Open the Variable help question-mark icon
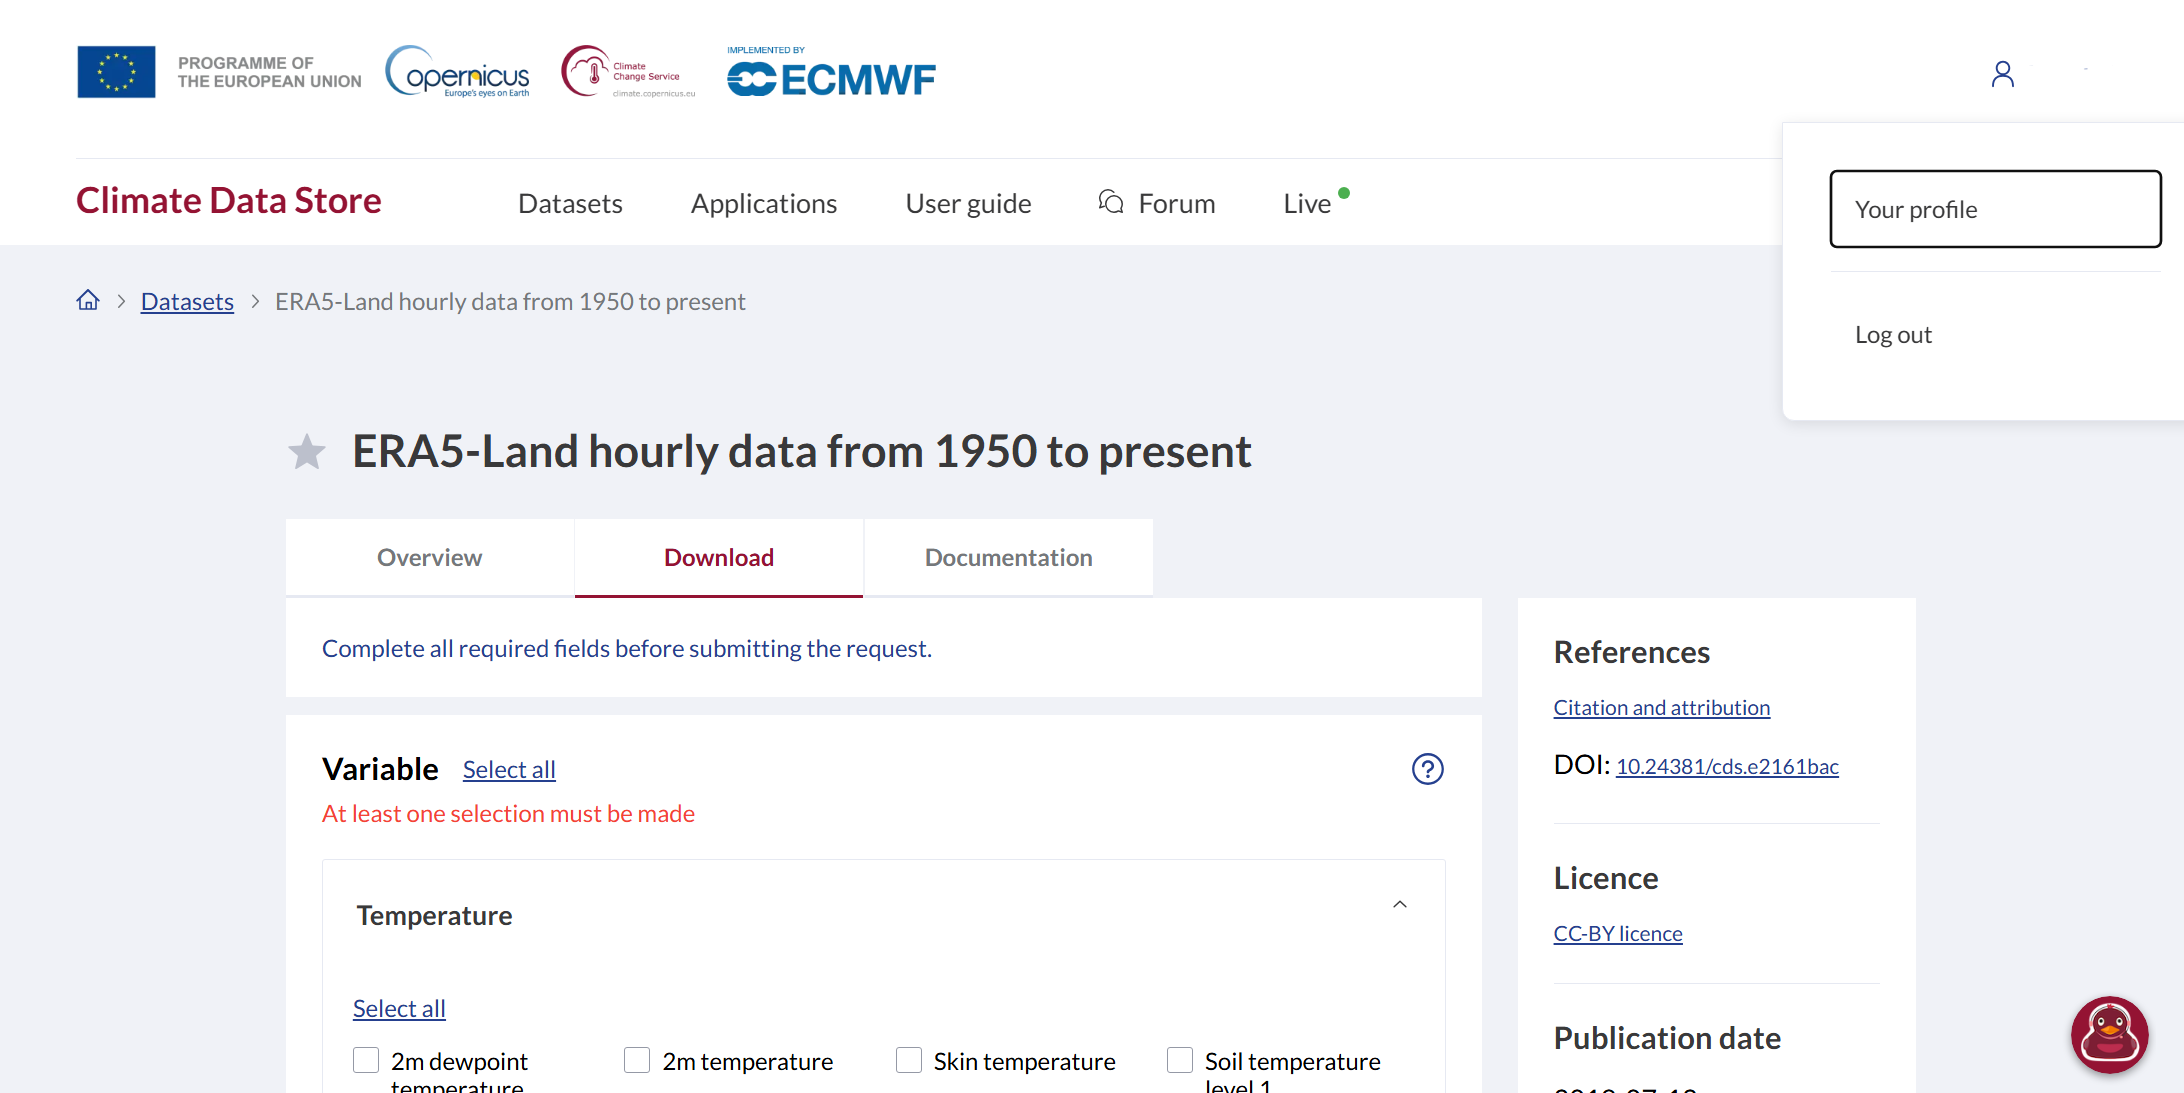Screen dimensions: 2184x1093 pos(1427,769)
